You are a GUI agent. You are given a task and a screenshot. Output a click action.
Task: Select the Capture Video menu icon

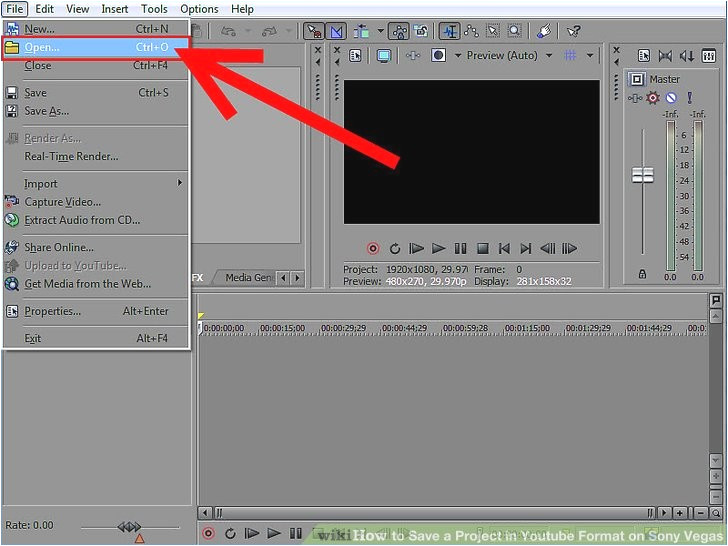(x=12, y=202)
